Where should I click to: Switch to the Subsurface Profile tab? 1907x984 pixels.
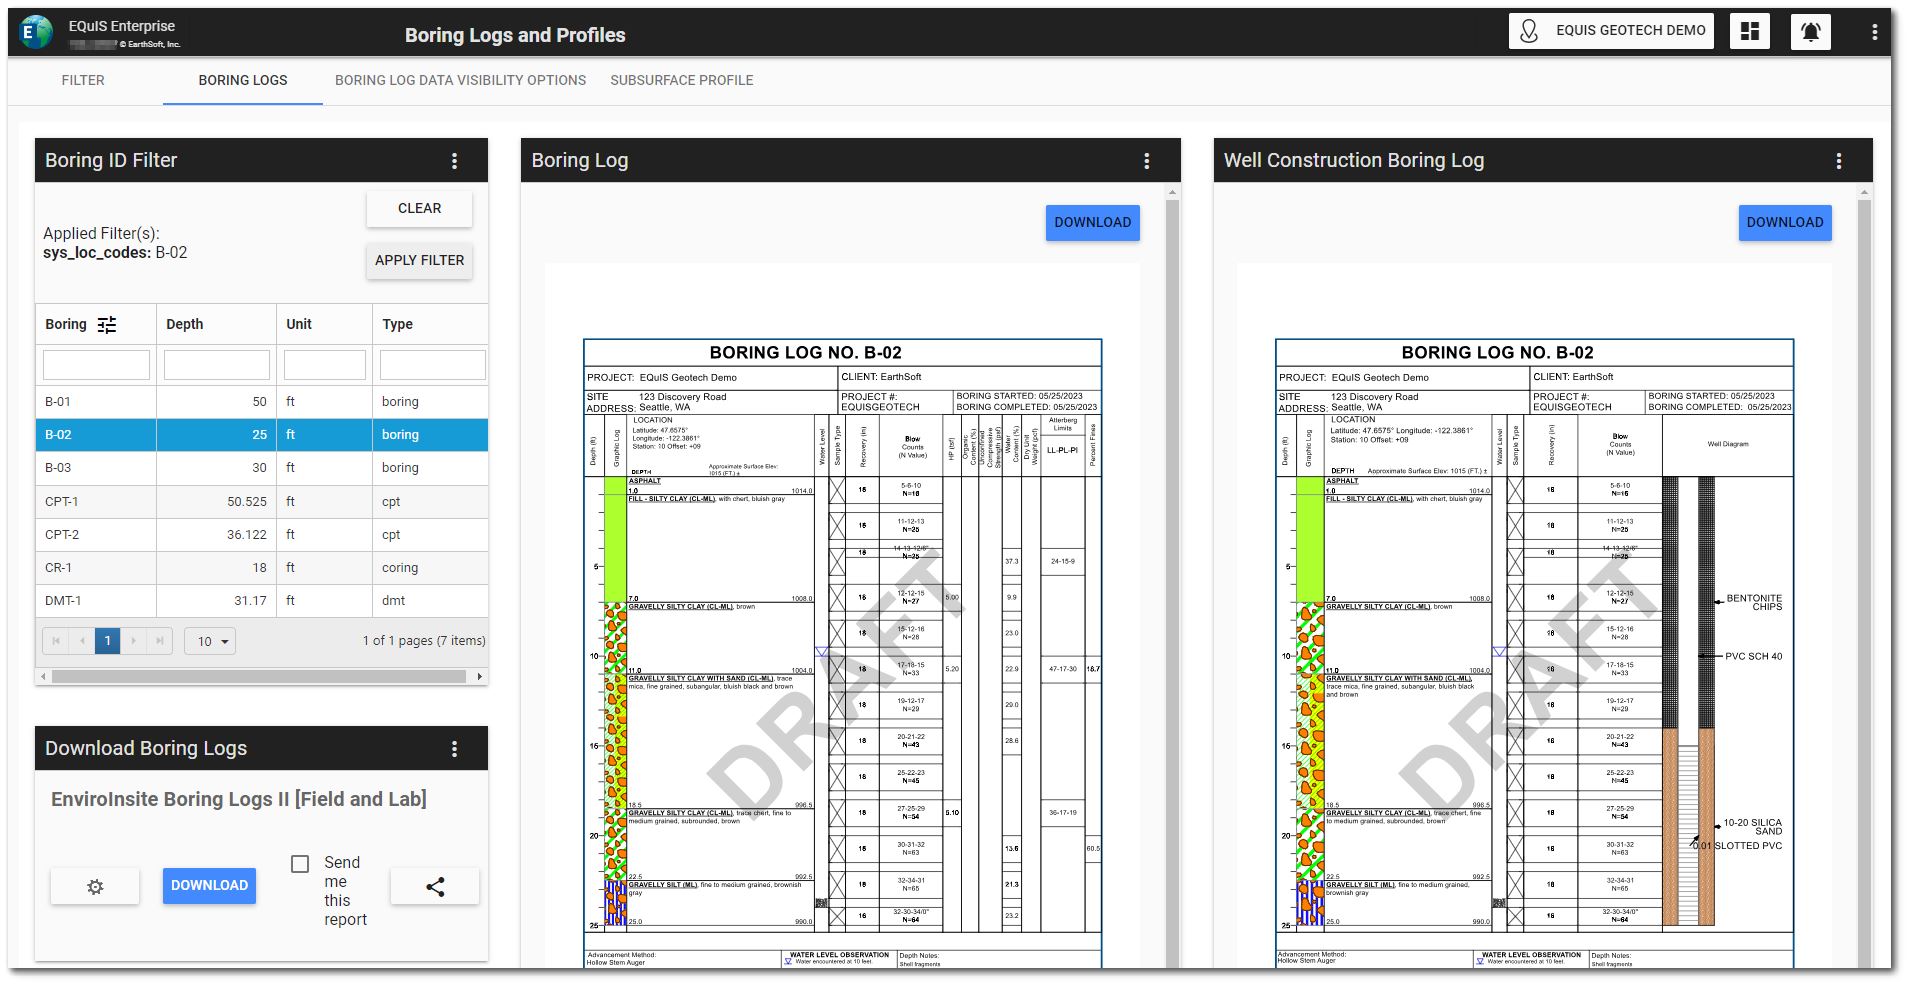click(x=682, y=81)
